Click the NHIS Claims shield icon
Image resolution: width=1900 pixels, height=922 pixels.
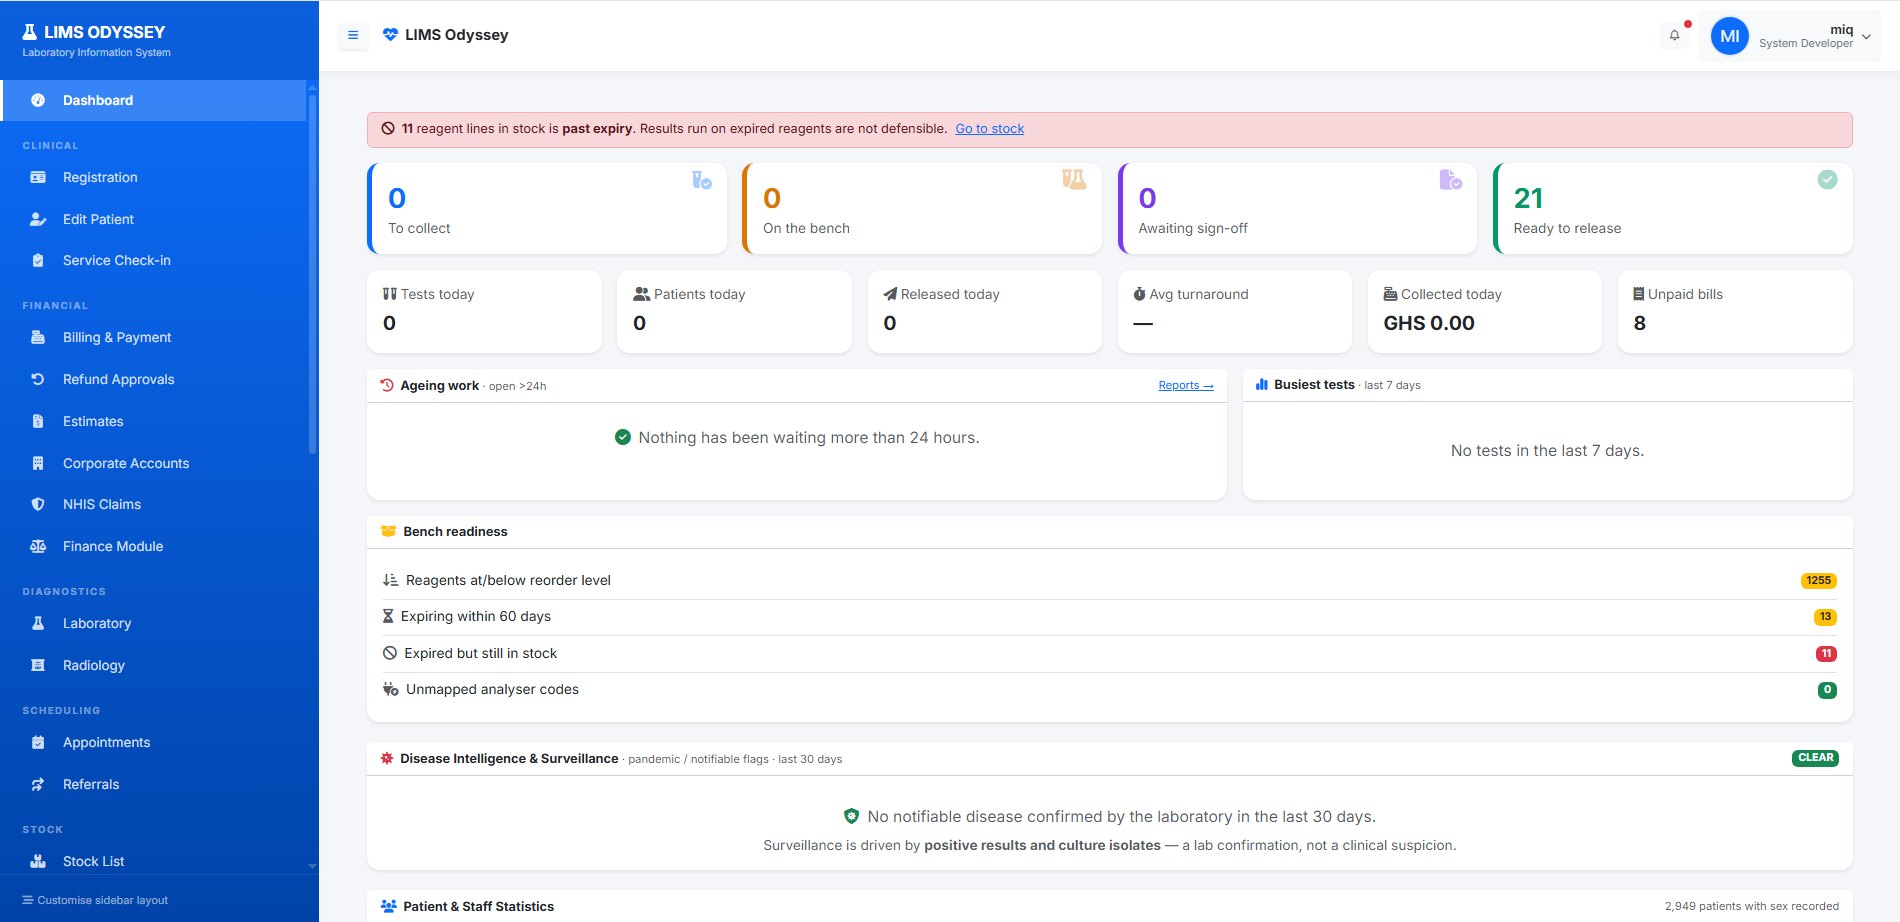pos(38,504)
